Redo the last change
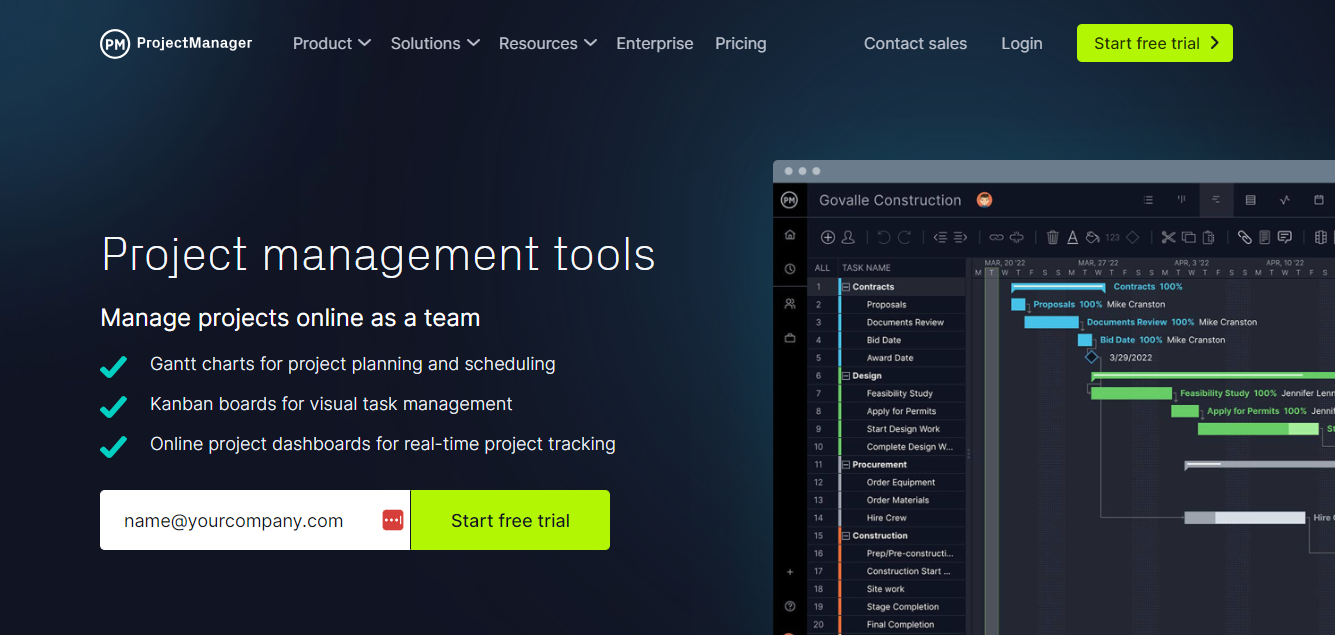This screenshot has width=1335, height=635. [904, 237]
